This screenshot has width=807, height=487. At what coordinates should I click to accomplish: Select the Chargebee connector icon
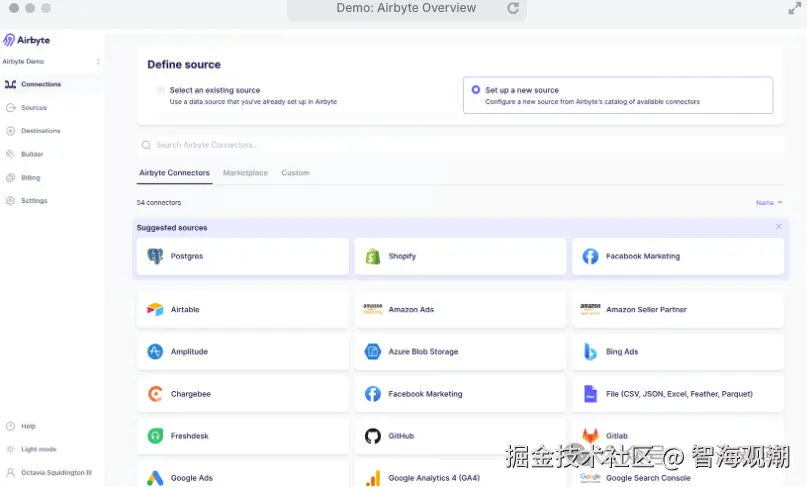pos(155,394)
